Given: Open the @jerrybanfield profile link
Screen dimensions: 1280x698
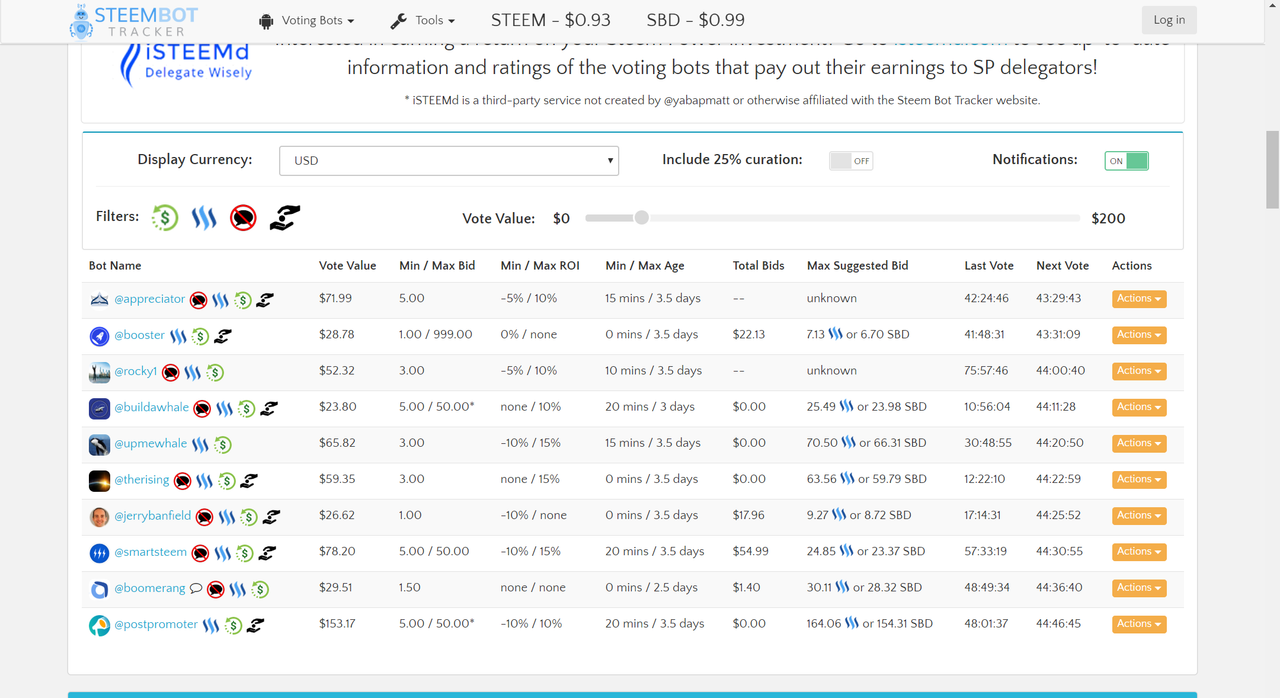Looking at the screenshot, I should [152, 516].
